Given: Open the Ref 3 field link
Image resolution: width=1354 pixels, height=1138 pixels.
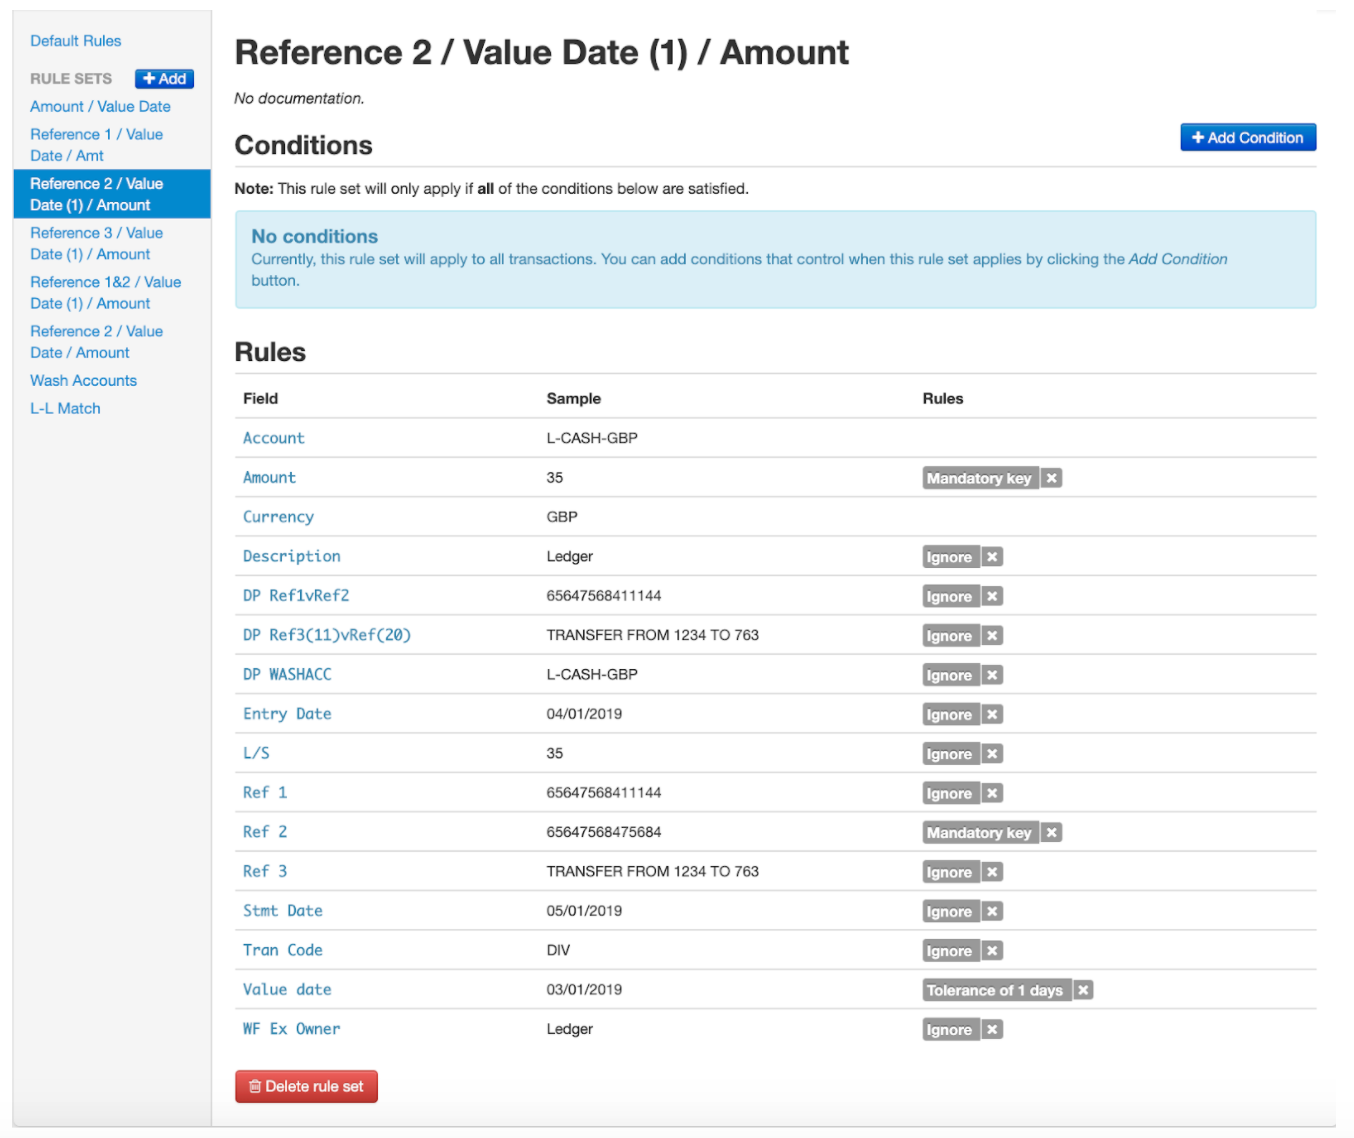Looking at the screenshot, I should coord(265,871).
